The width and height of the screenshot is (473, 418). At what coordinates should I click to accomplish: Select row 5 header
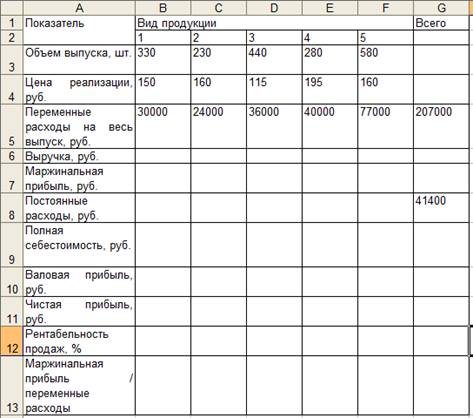coord(12,126)
